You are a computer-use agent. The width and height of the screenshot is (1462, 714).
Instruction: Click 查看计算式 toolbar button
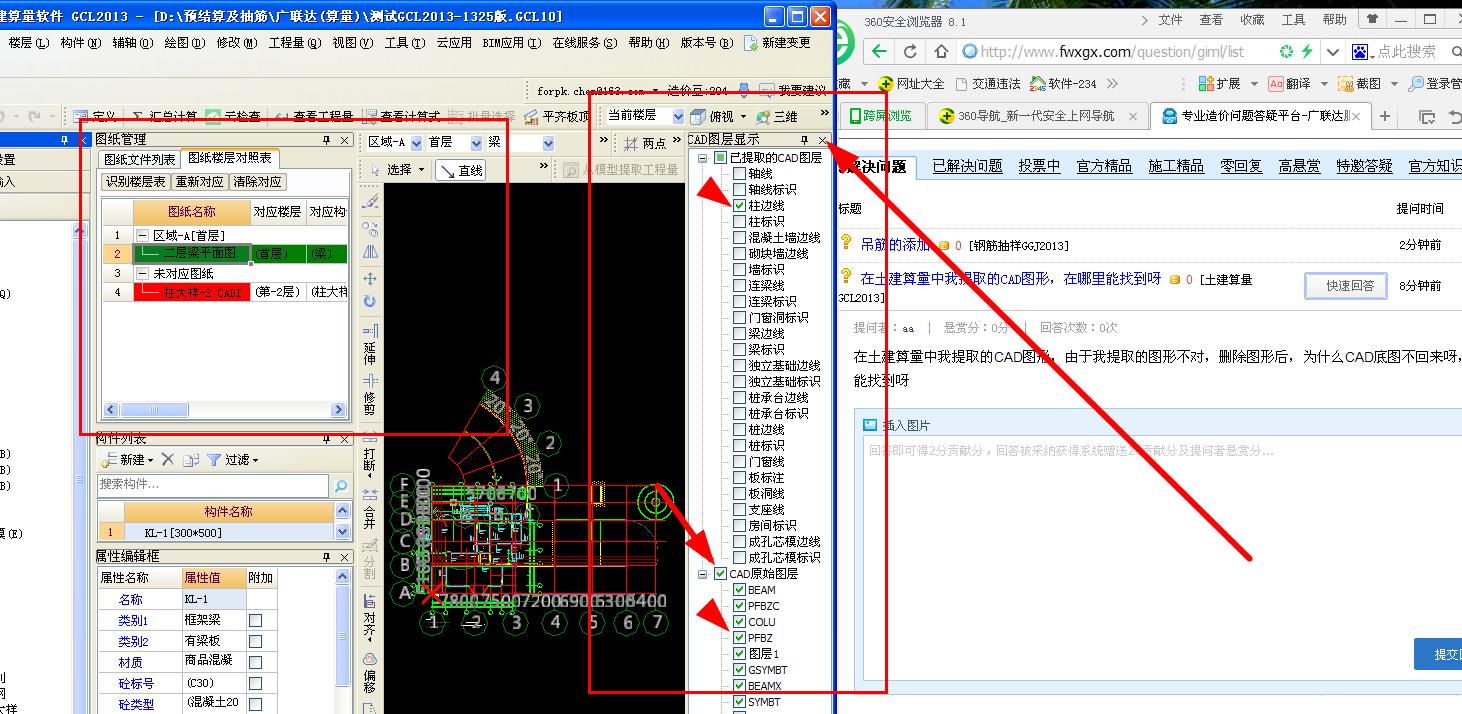coord(402,117)
